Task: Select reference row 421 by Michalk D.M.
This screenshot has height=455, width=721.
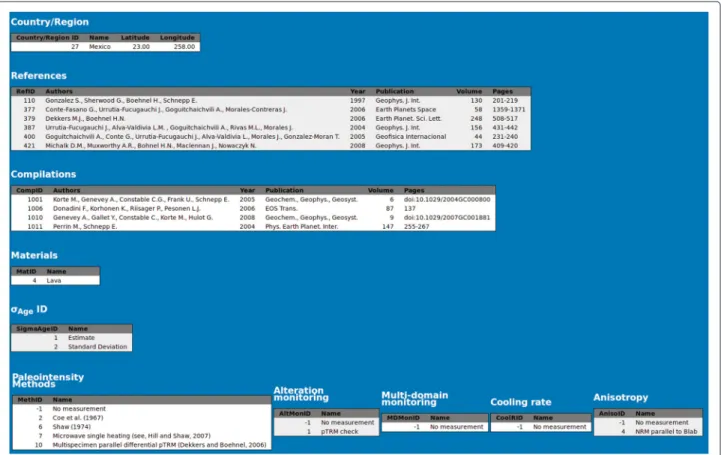Action: (271, 145)
